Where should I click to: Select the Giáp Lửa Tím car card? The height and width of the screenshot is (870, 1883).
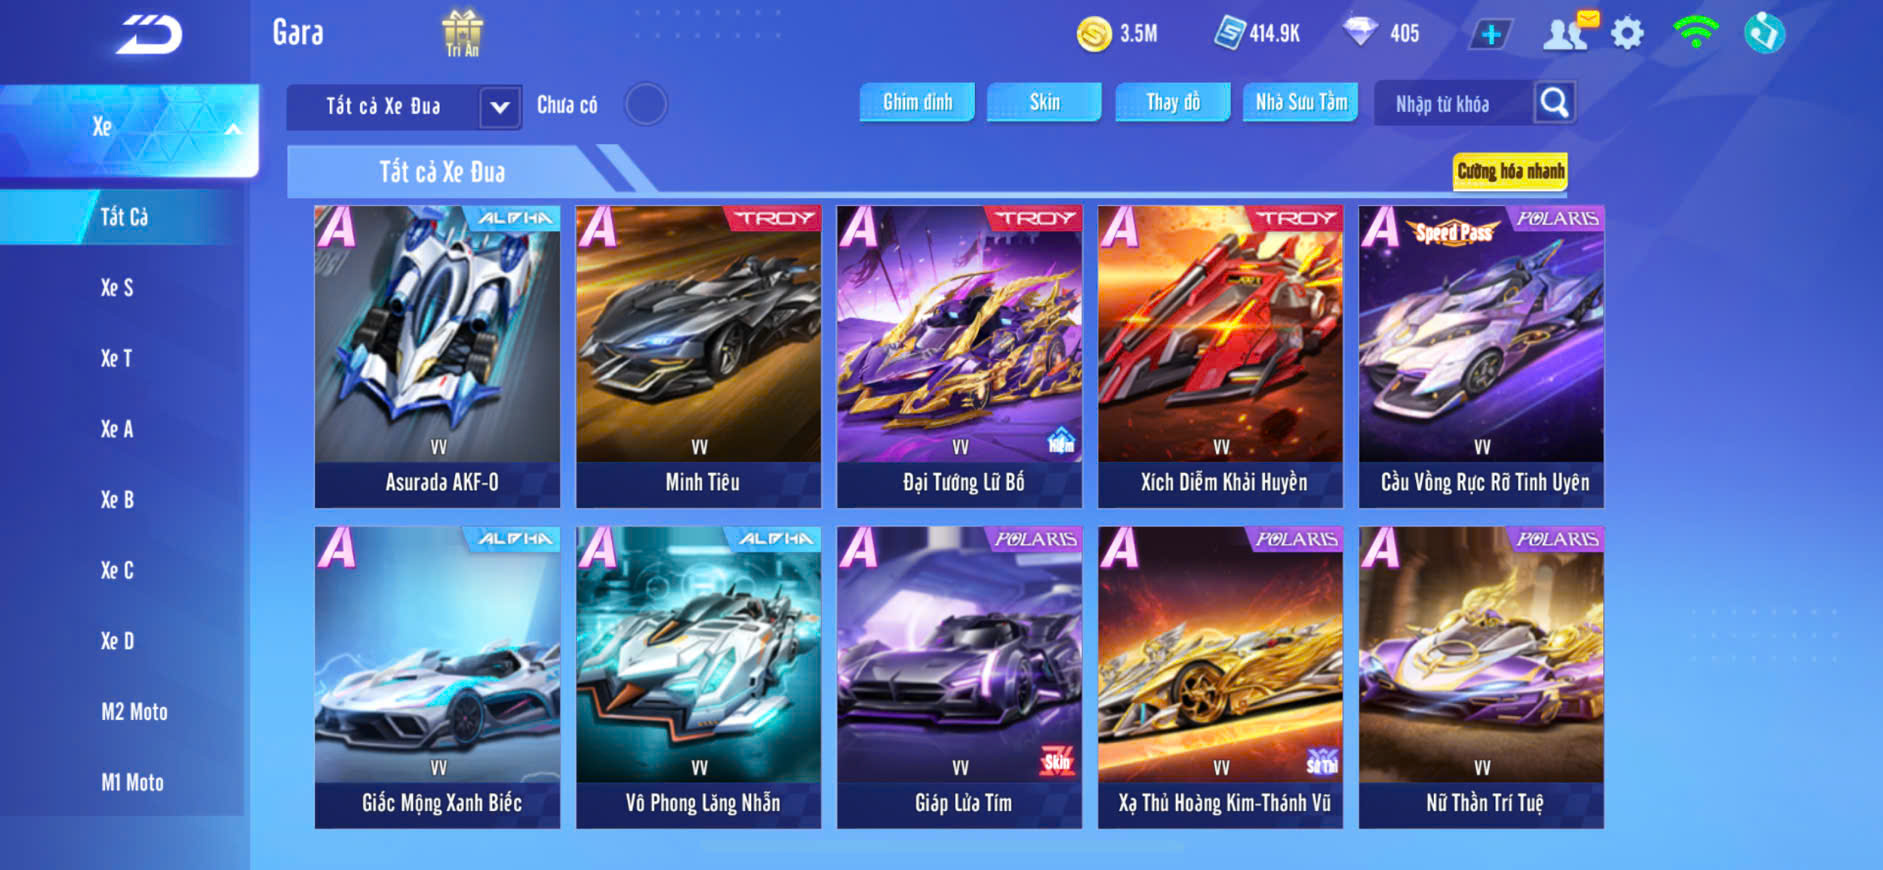pos(959,678)
